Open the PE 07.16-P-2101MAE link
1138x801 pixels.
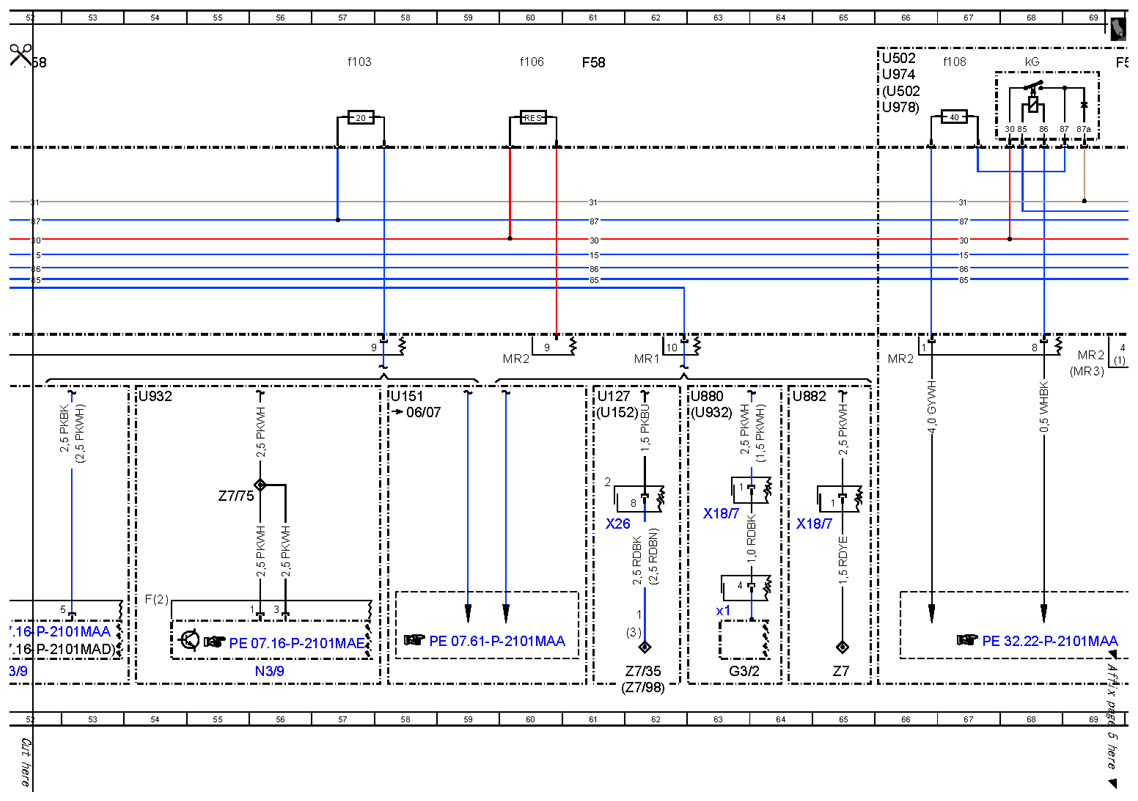tap(297, 643)
